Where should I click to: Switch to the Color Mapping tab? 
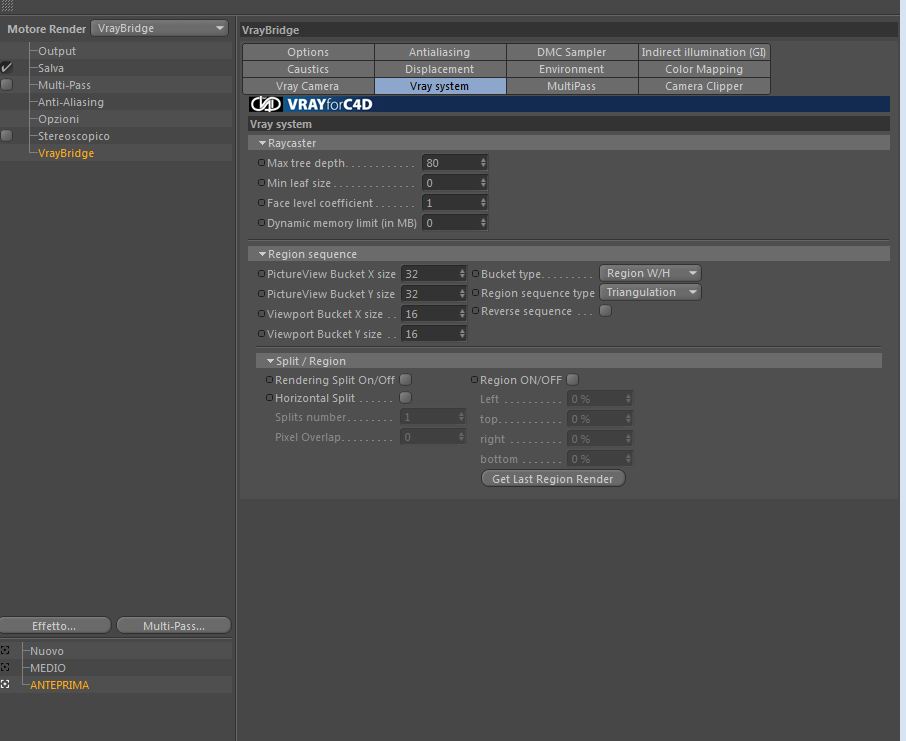[x=704, y=69]
